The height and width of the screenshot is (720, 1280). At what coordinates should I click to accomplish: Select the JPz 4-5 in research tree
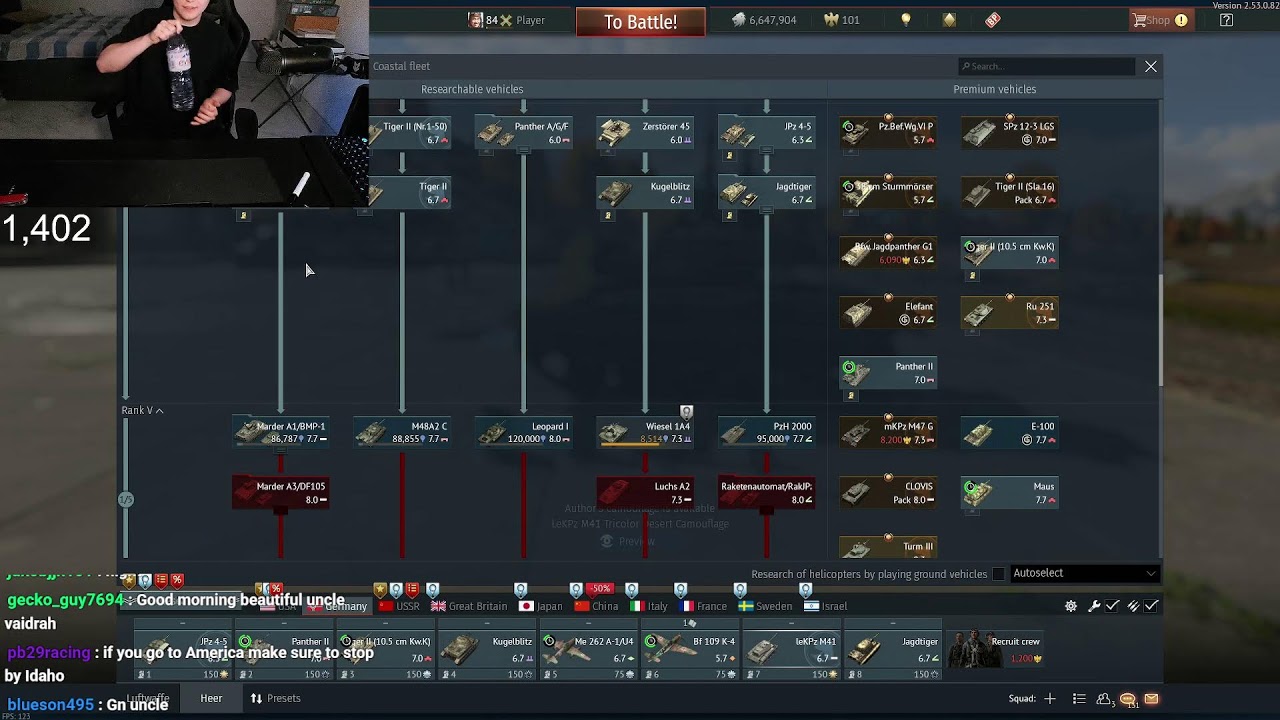(x=766, y=133)
